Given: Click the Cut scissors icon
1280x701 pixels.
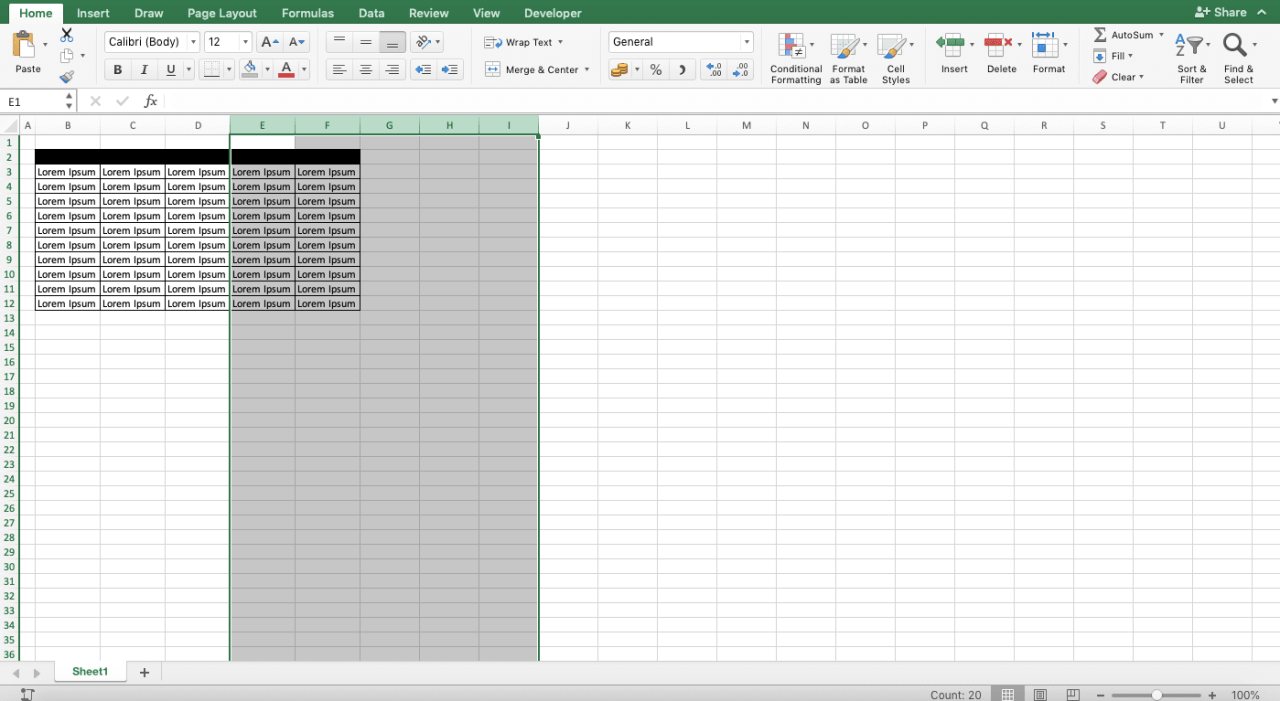Looking at the screenshot, I should pos(67,35).
